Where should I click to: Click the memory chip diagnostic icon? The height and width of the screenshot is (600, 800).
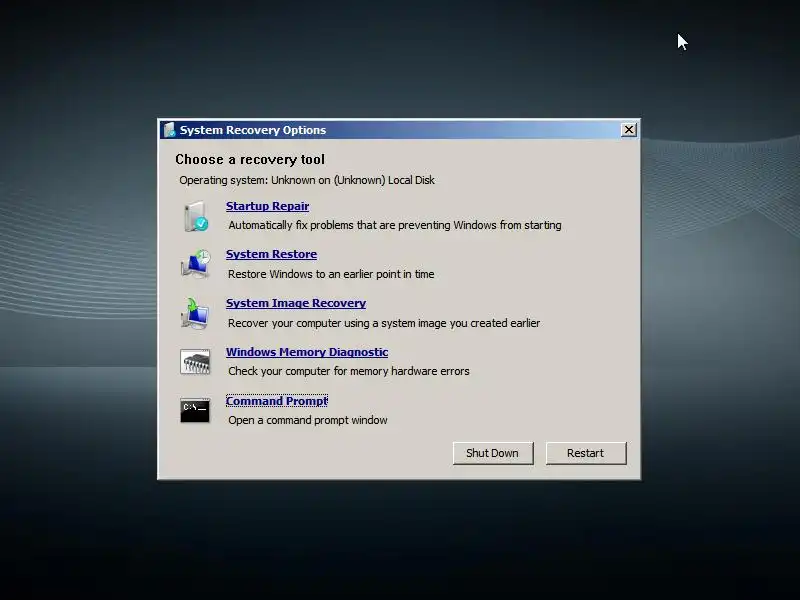tap(195, 362)
